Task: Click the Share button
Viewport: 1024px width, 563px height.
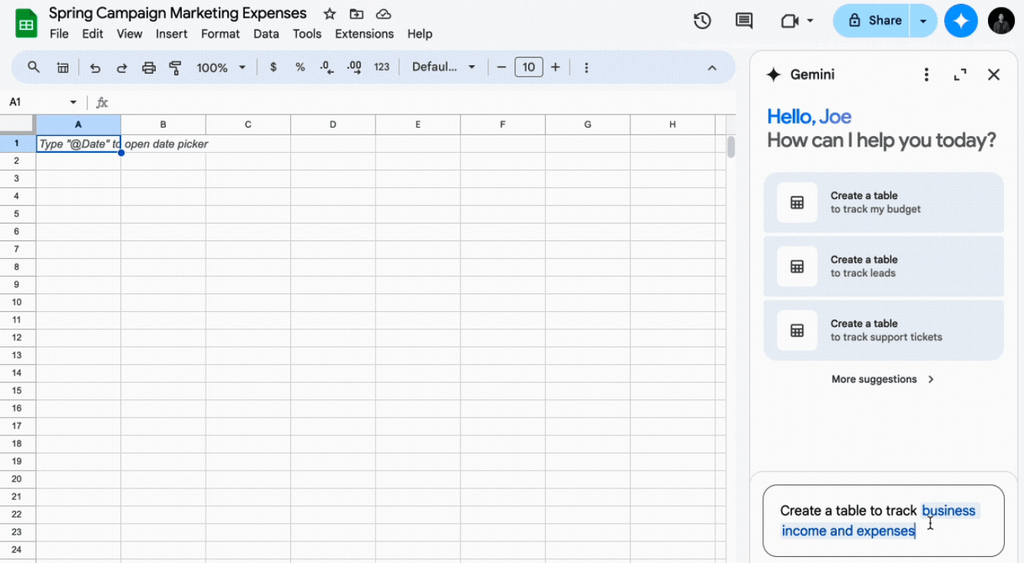Action: point(874,21)
